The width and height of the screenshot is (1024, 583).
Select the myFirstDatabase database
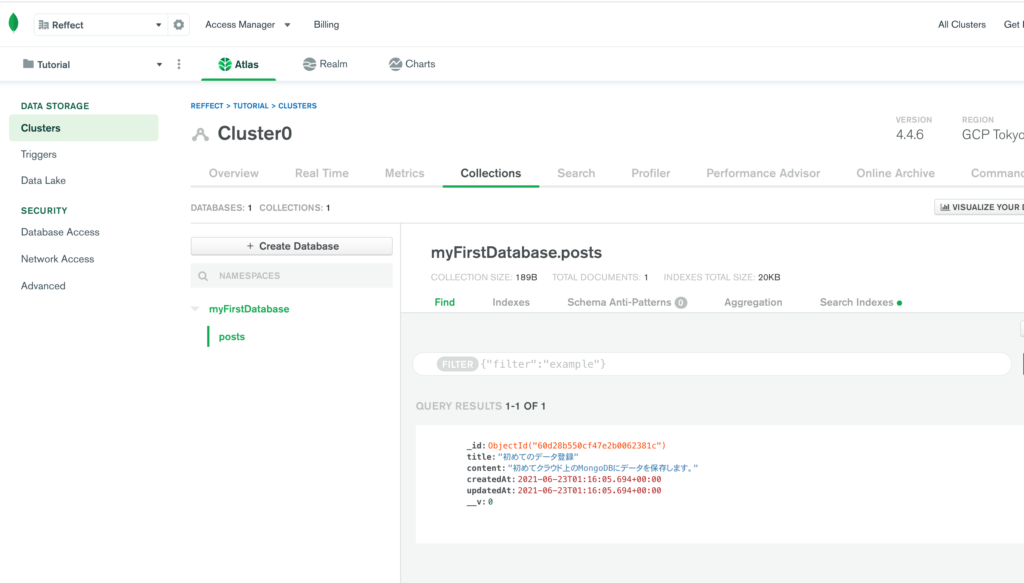[x=249, y=309]
